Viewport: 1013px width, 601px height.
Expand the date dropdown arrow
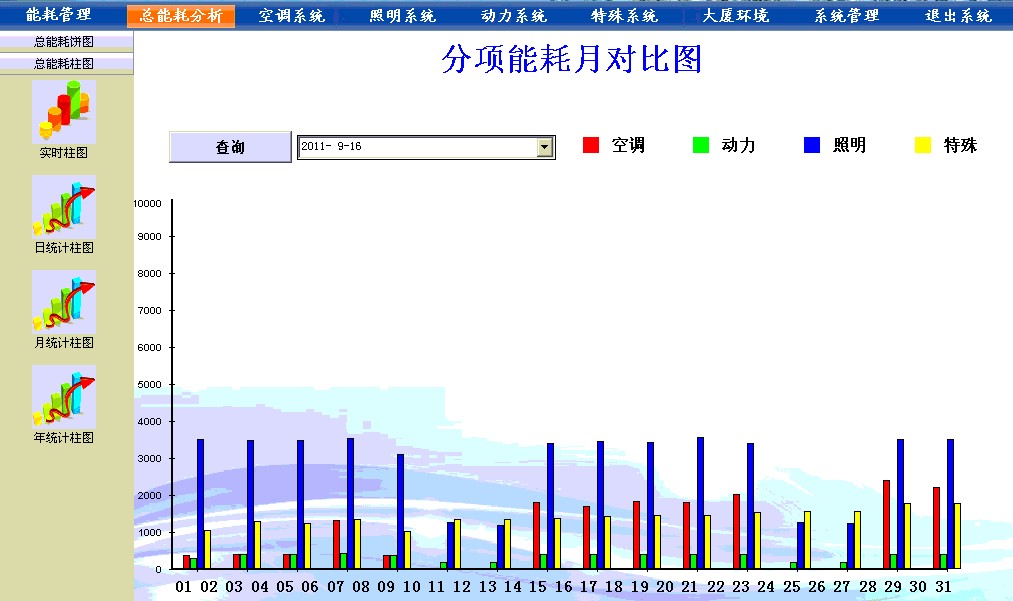click(x=545, y=147)
